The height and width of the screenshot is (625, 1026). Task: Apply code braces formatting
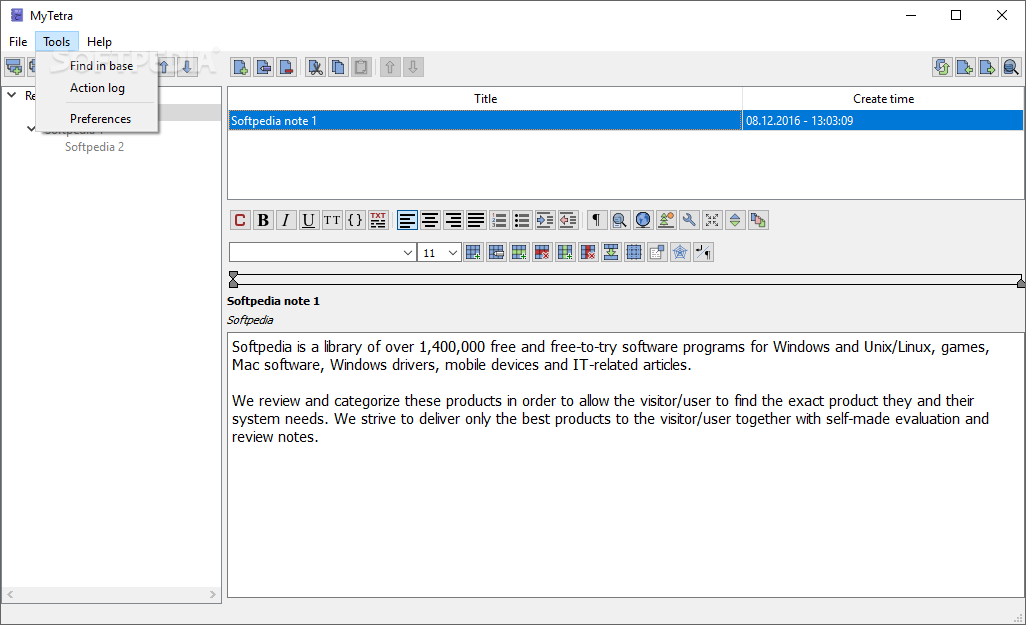(x=355, y=220)
